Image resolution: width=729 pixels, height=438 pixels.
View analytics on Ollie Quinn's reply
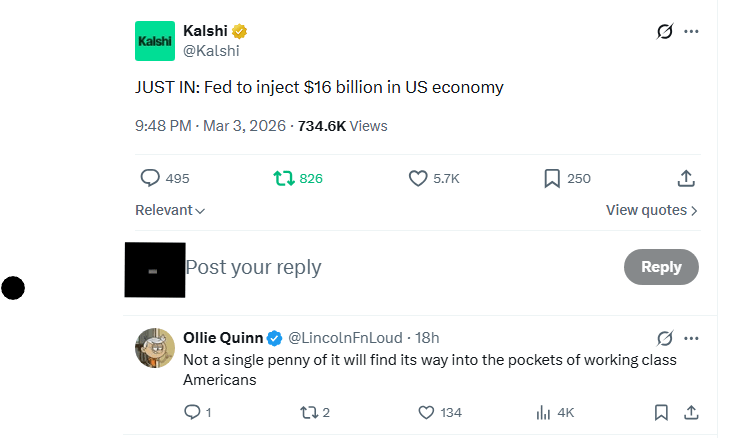click(545, 412)
